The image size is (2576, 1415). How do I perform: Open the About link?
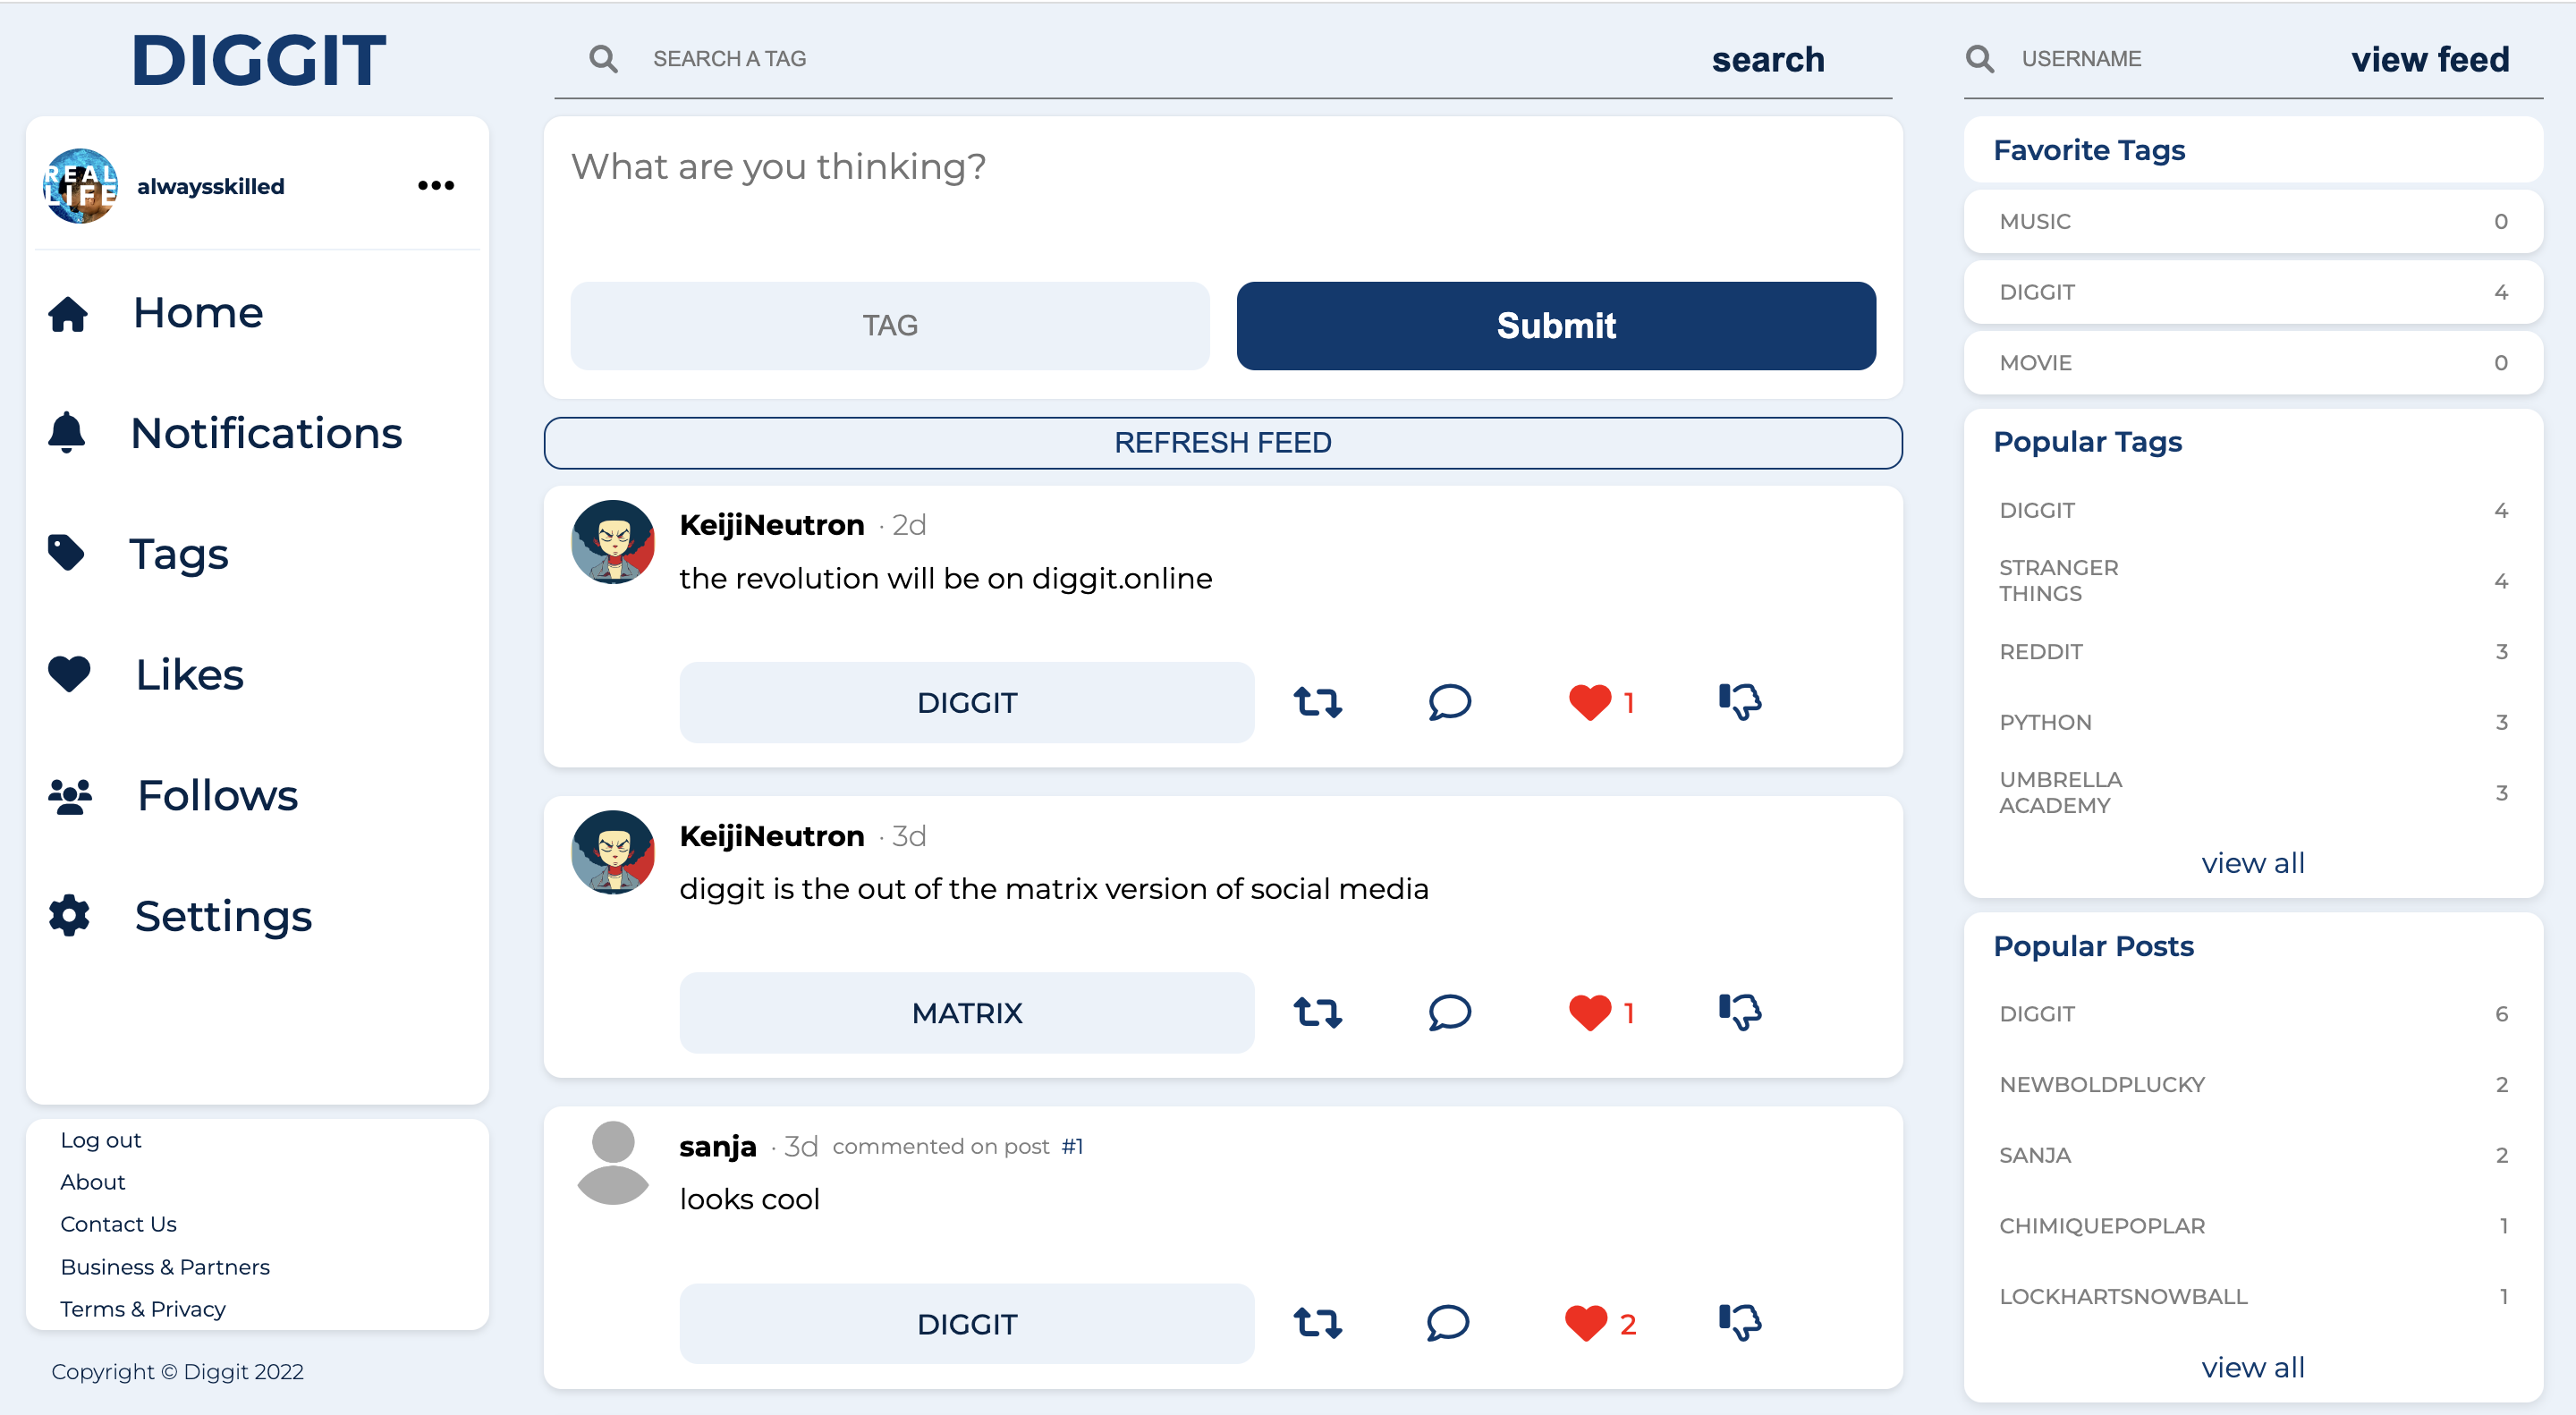tap(92, 1182)
